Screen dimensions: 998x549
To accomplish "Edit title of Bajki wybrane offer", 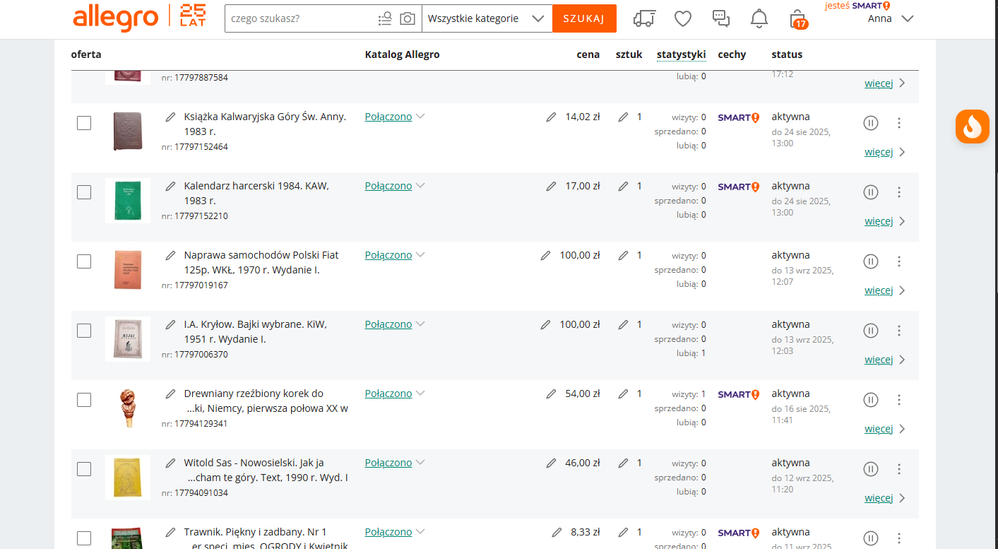I will pos(170,324).
